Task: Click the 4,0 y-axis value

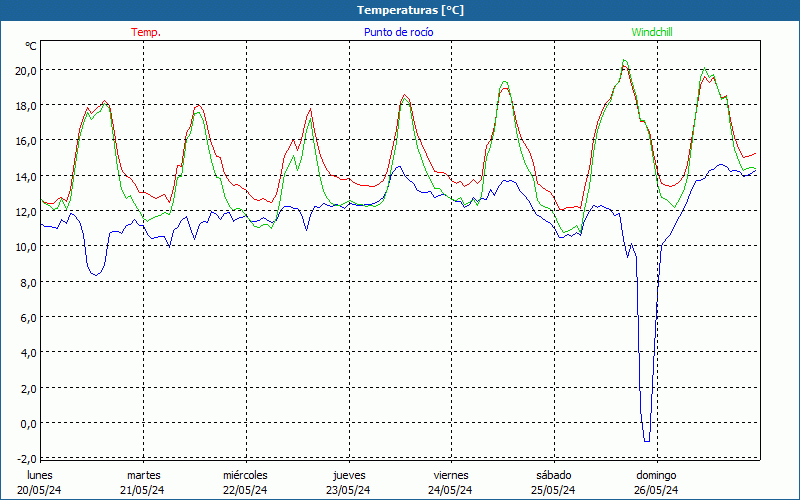Action: (x=28, y=353)
